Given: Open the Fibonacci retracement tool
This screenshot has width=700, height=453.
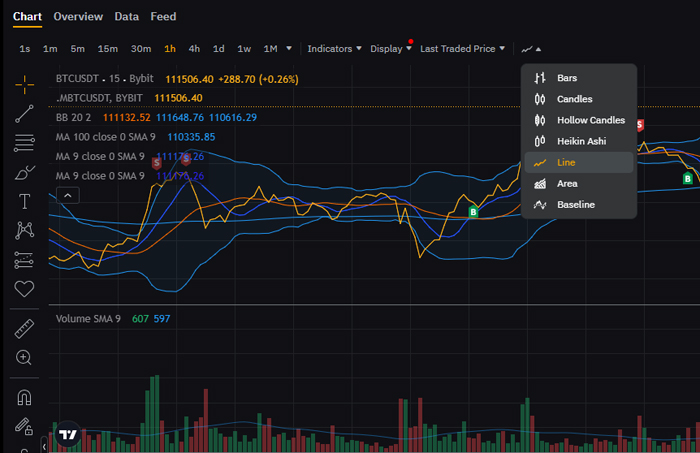Looking at the screenshot, I should [24, 143].
